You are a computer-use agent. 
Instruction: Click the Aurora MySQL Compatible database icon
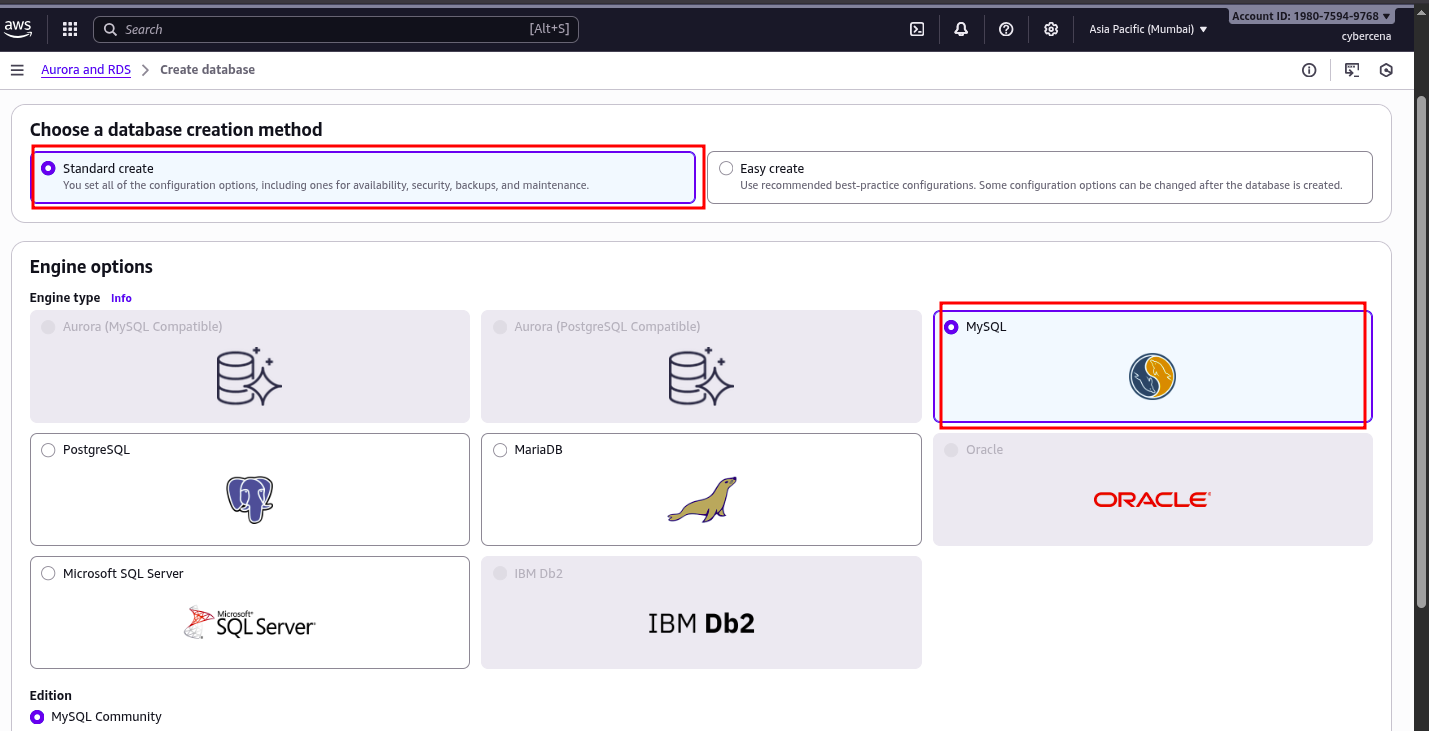[x=250, y=376]
